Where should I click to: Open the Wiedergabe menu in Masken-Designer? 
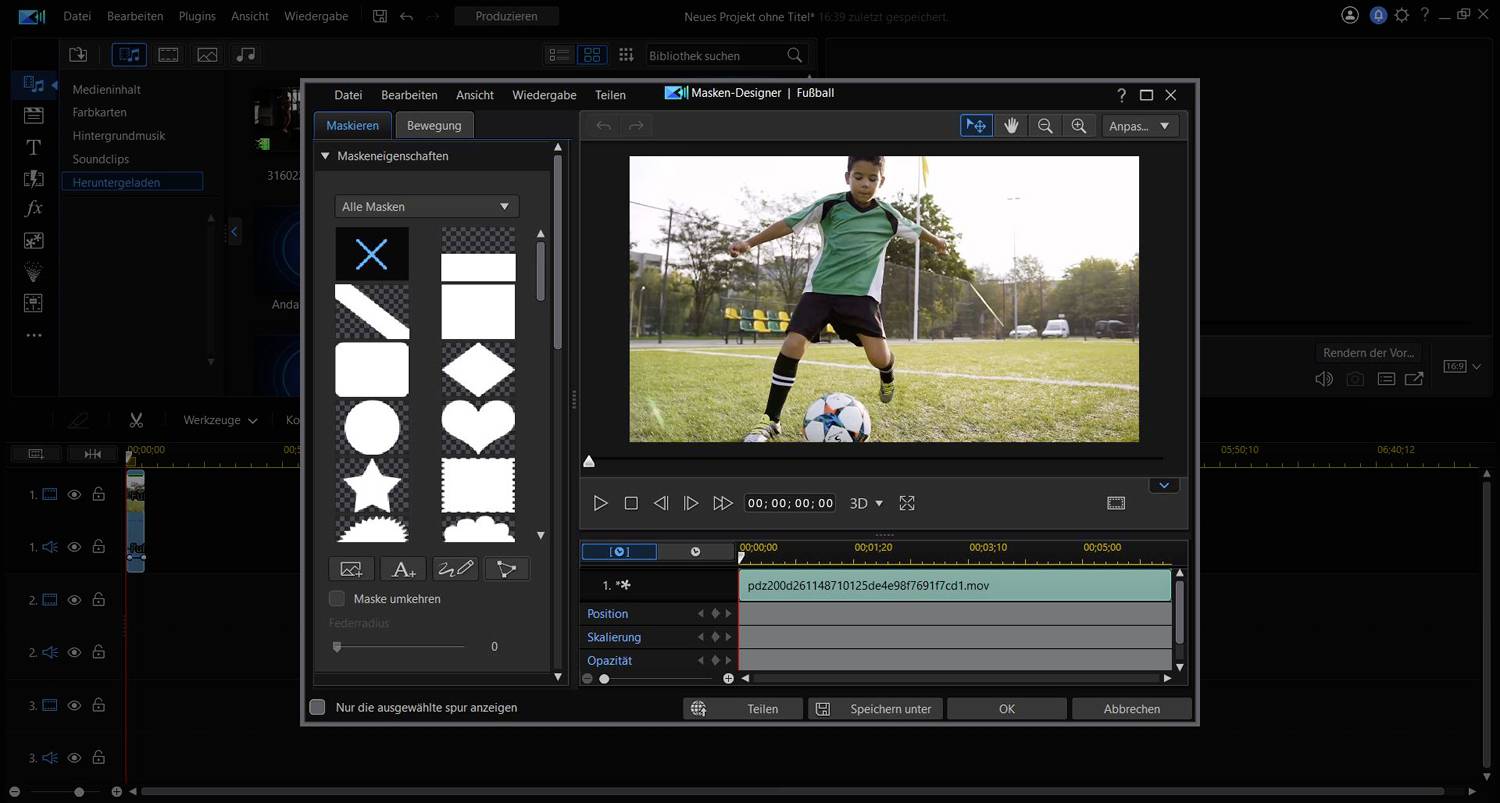[544, 94]
